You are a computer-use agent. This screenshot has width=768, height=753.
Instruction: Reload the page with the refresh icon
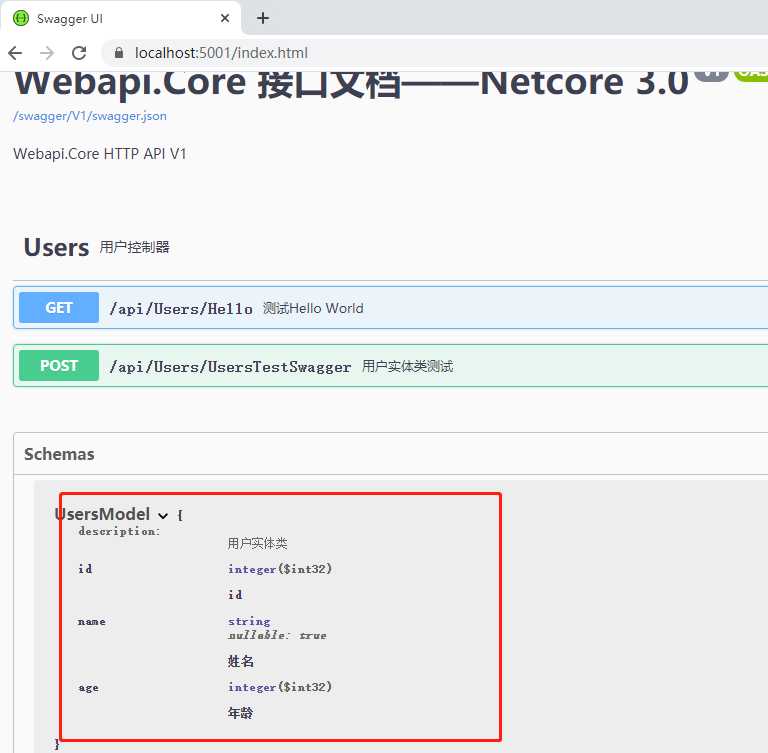click(79, 52)
